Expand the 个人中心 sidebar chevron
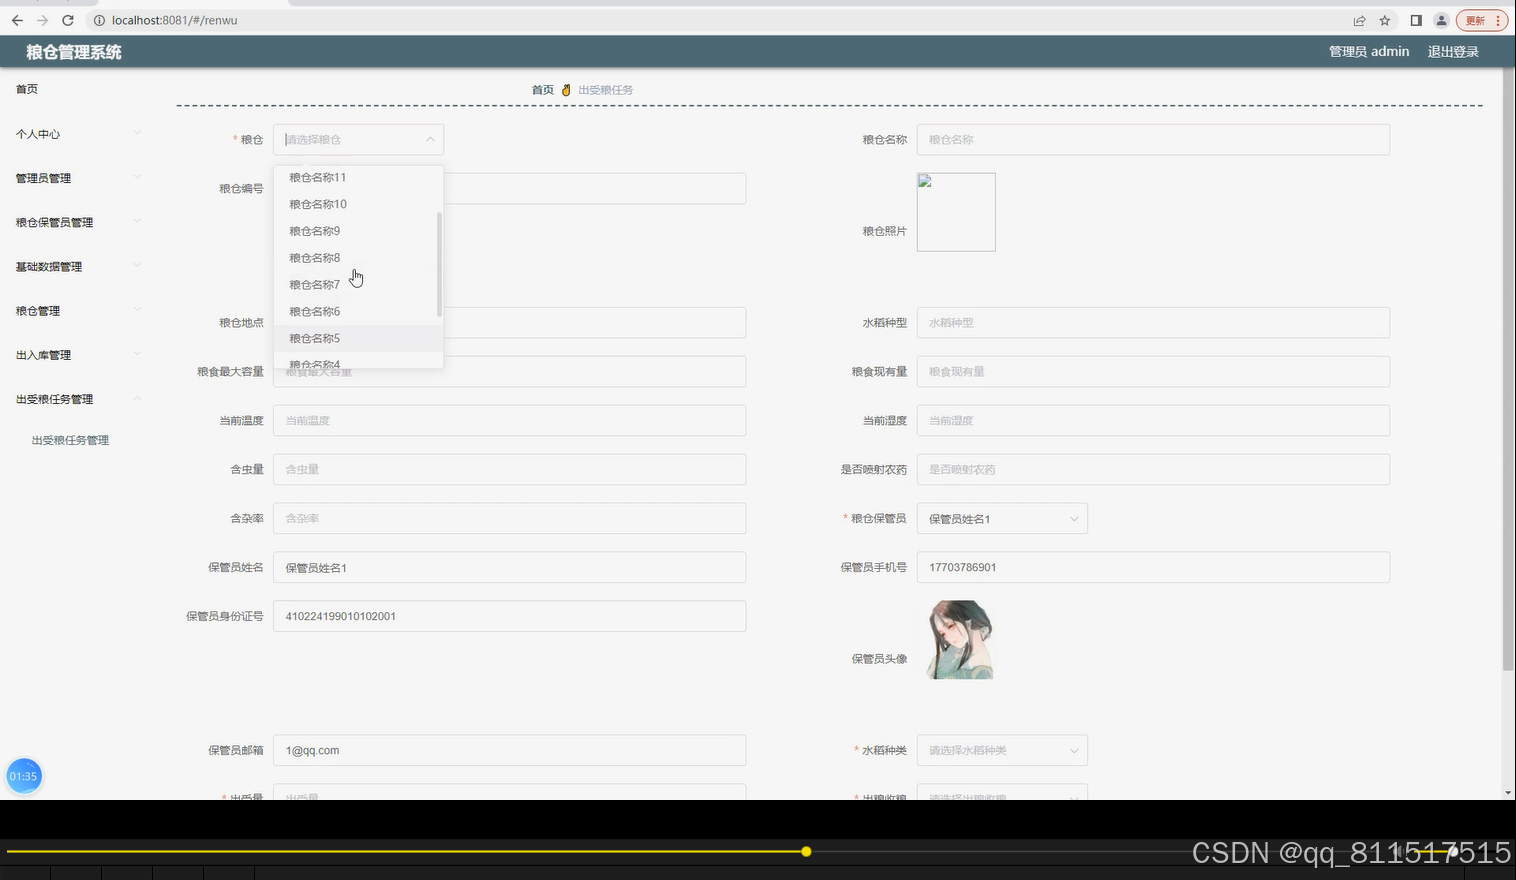 pos(137,133)
